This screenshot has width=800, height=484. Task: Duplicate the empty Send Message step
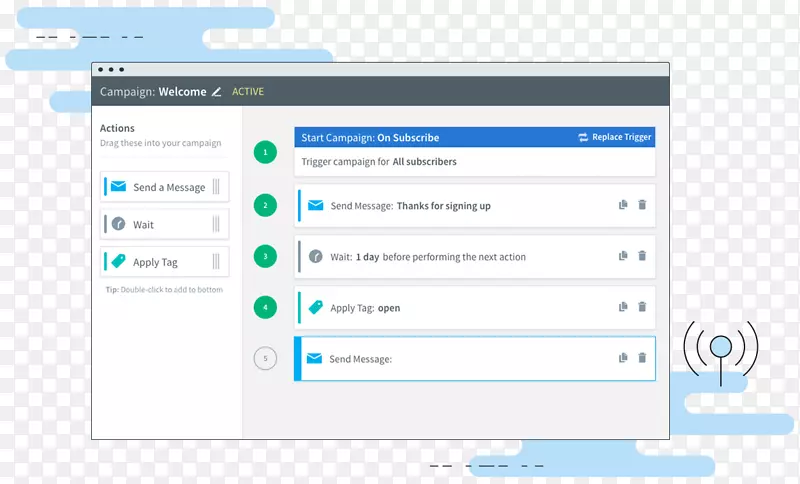pos(623,358)
